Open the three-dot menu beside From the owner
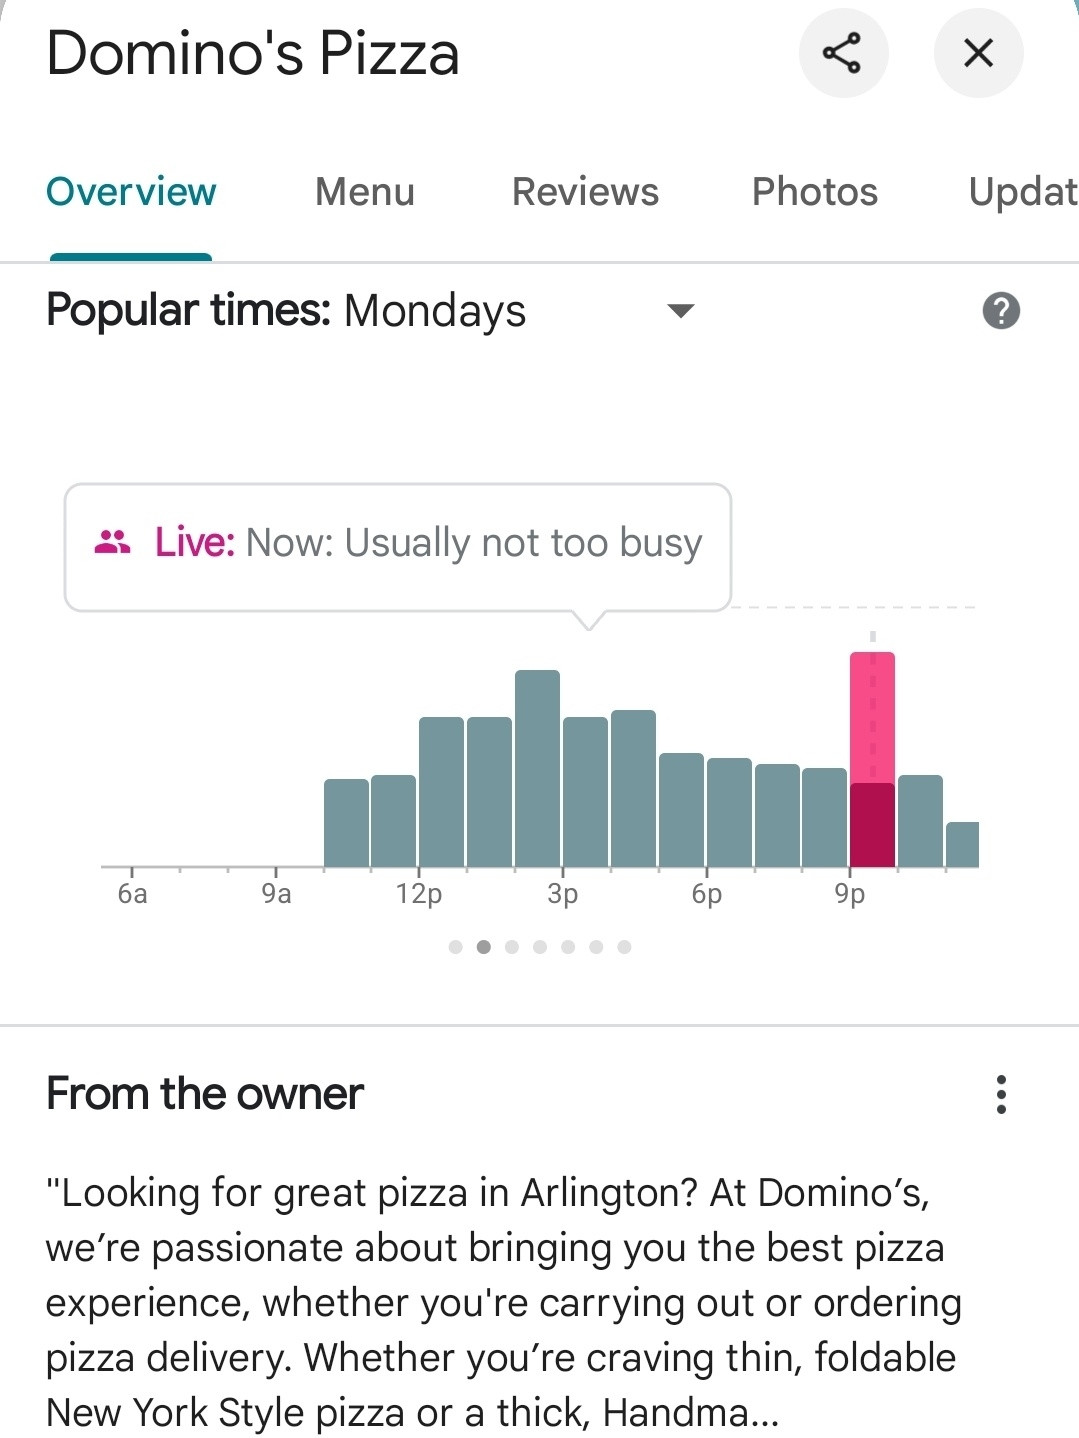Viewport: 1079px width, 1438px height. (1001, 1094)
